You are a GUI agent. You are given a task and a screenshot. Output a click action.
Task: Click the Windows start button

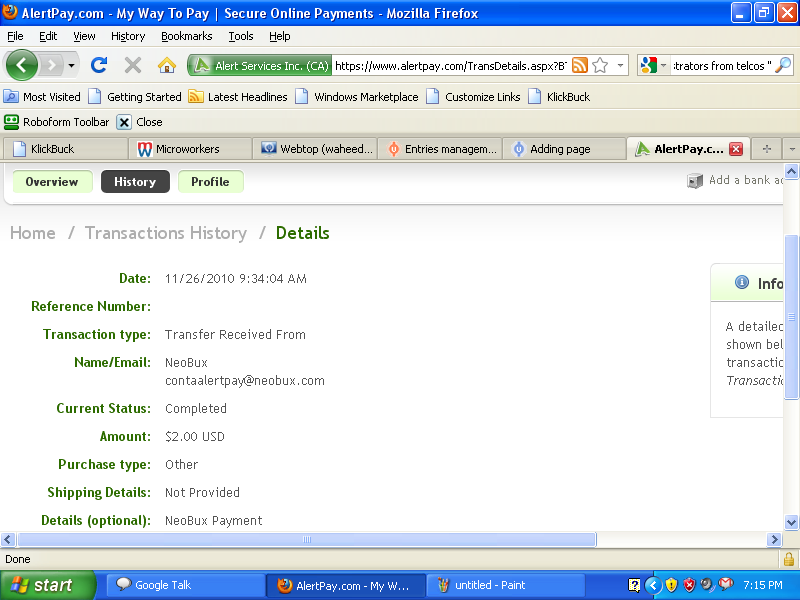[48, 585]
